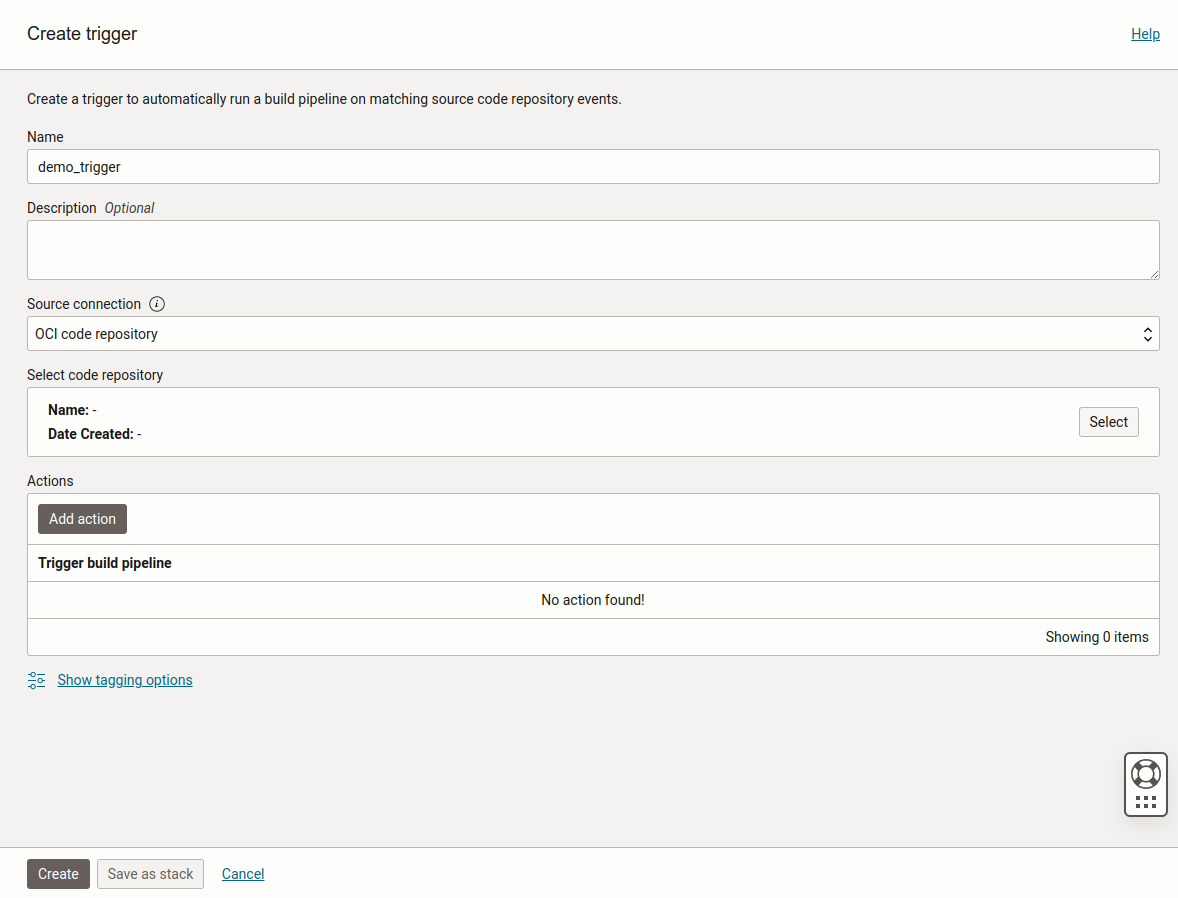Screen dimensions: 1178x898
Task: Expand Show tagging options
Action: pyautogui.click(x=125, y=680)
